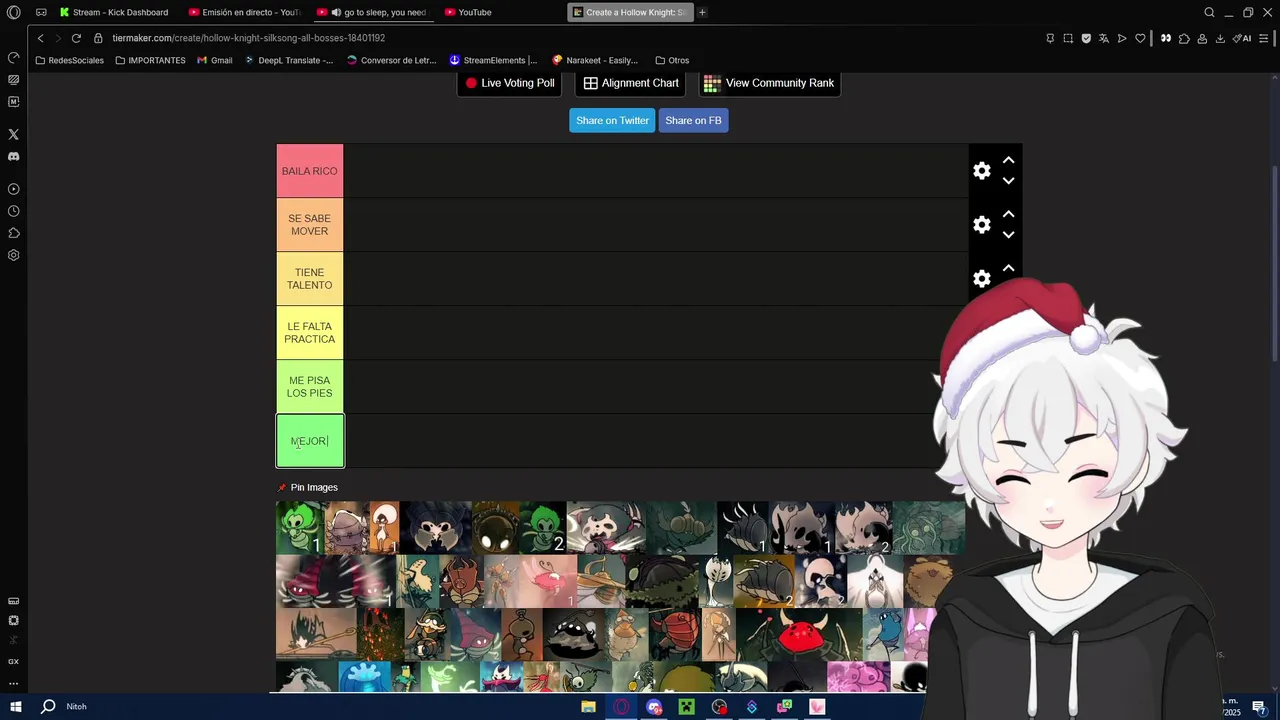The width and height of the screenshot is (1280, 720).
Task: Open settings gear for SE SABE MOVER tier
Action: (982, 225)
